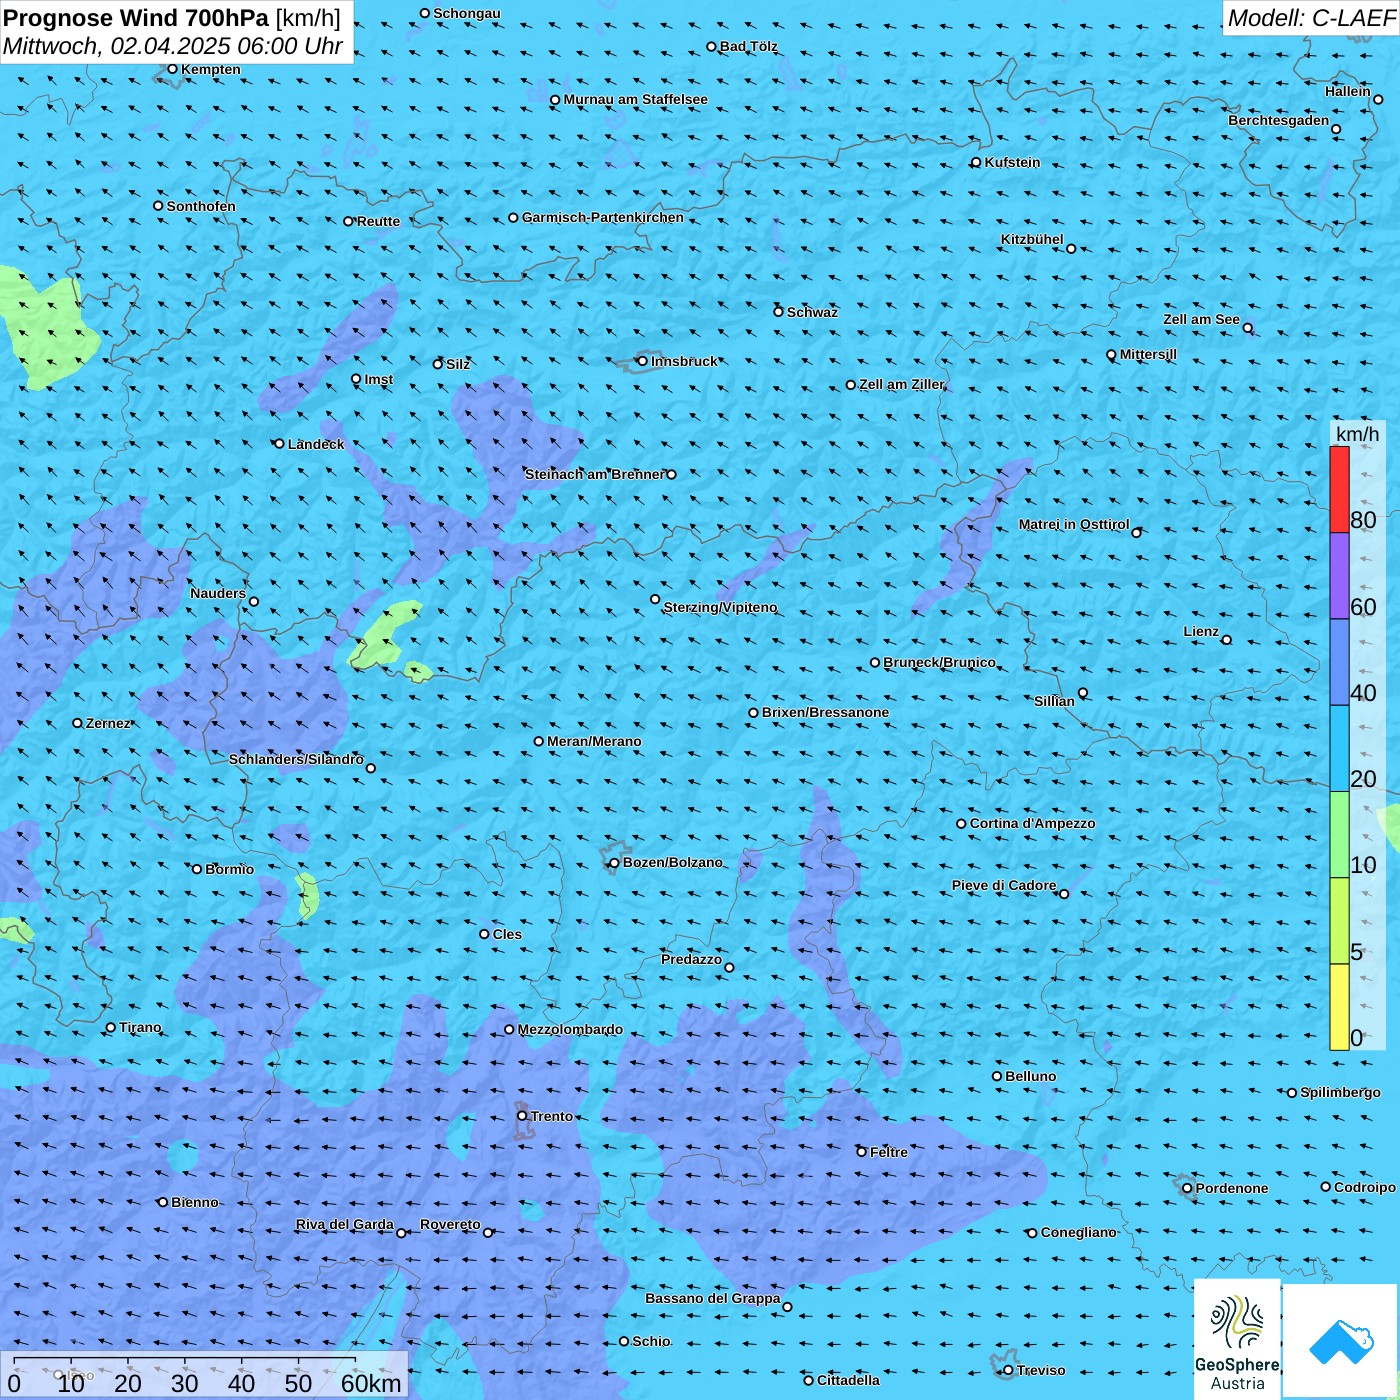Click the legend unit label 'km/h'
The height and width of the screenshot is (1400, 1400).
point(1357,433)
